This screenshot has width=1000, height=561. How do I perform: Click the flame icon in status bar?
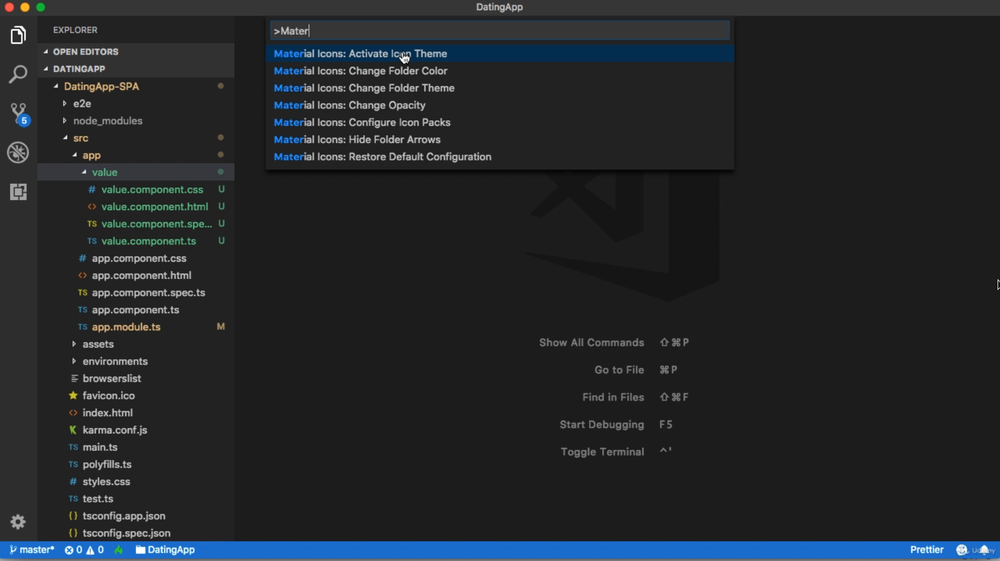pos(119,550)
